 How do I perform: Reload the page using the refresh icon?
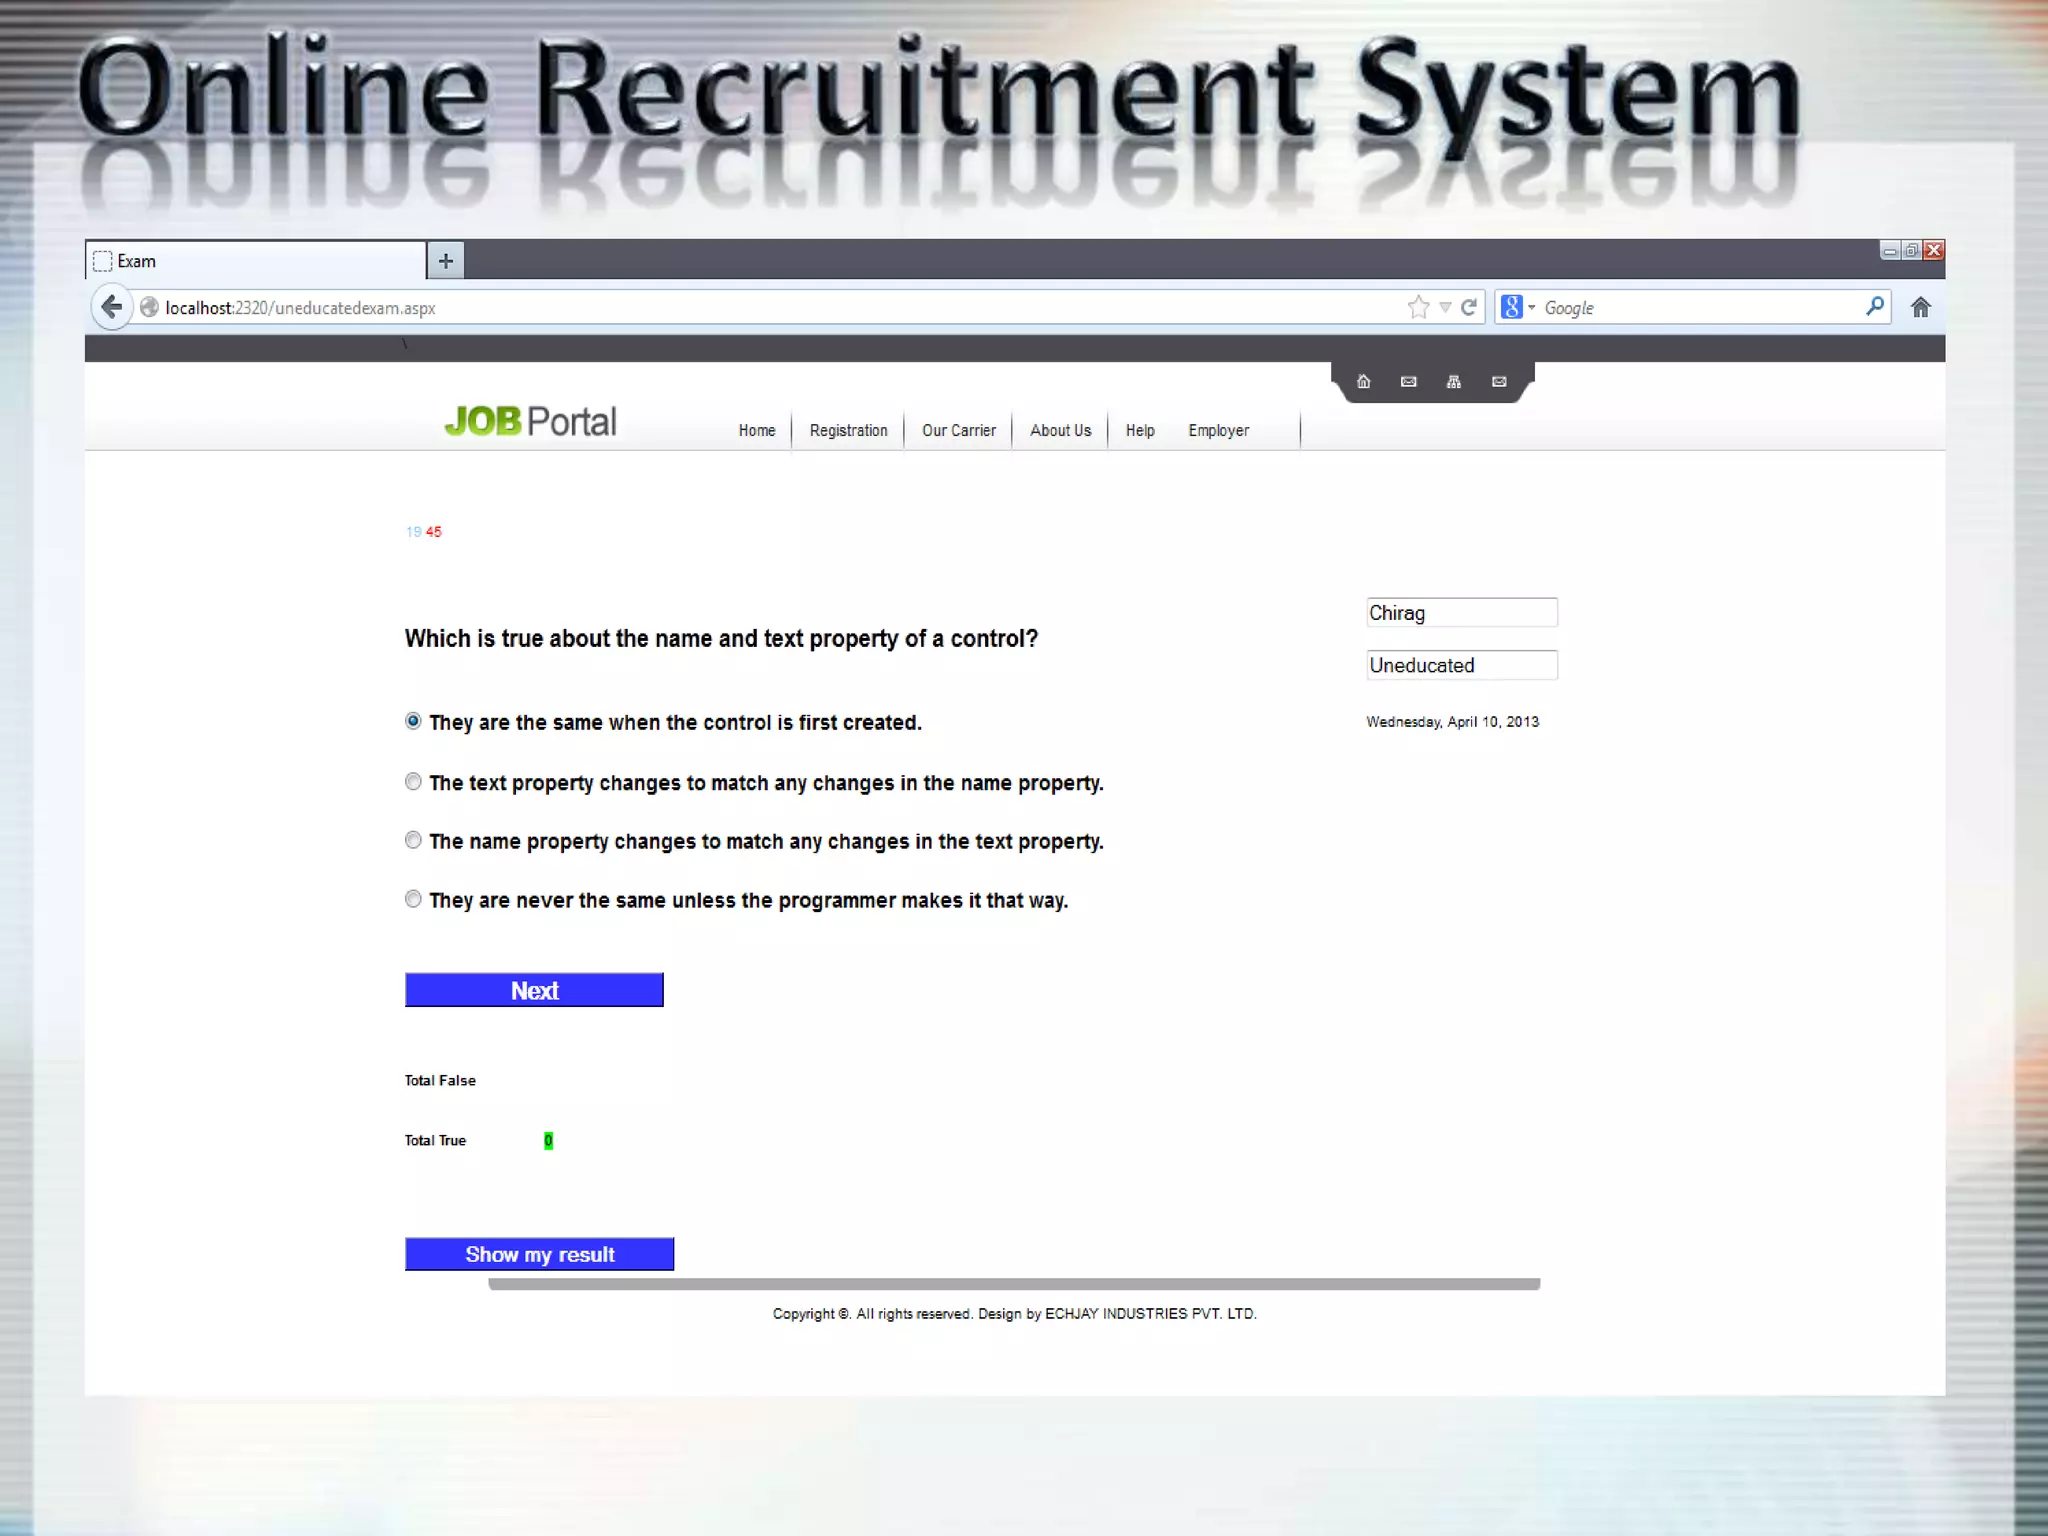[x=1468, y=307]
